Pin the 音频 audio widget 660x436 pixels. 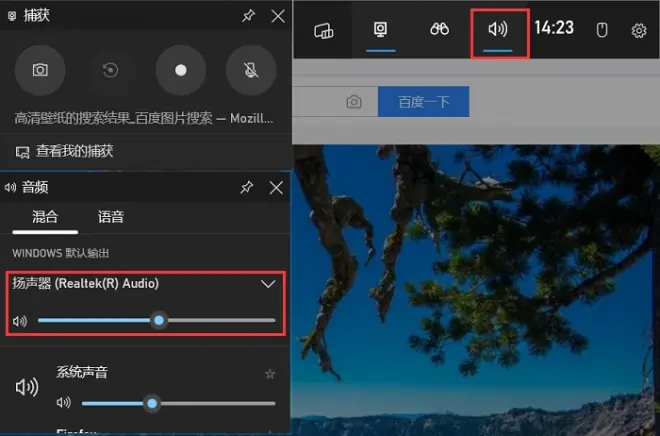coord(247,188)
